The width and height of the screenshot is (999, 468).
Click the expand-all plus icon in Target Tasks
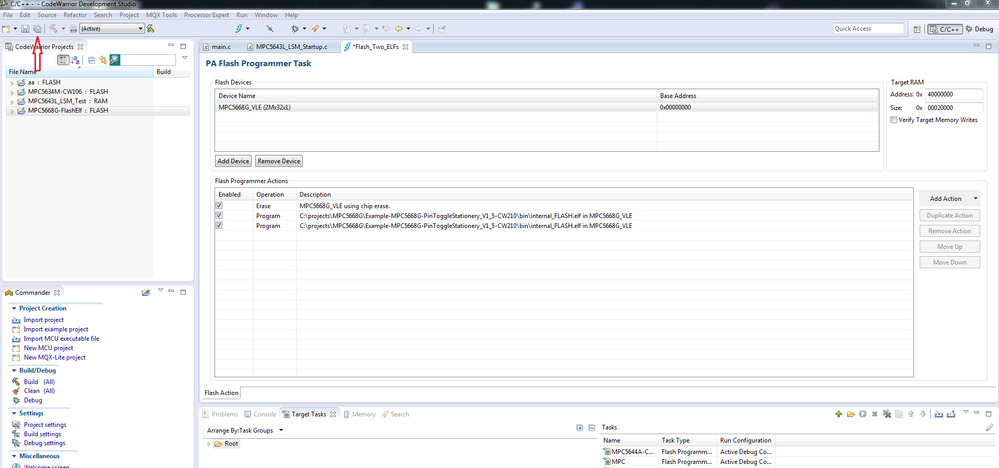(580, 428)
